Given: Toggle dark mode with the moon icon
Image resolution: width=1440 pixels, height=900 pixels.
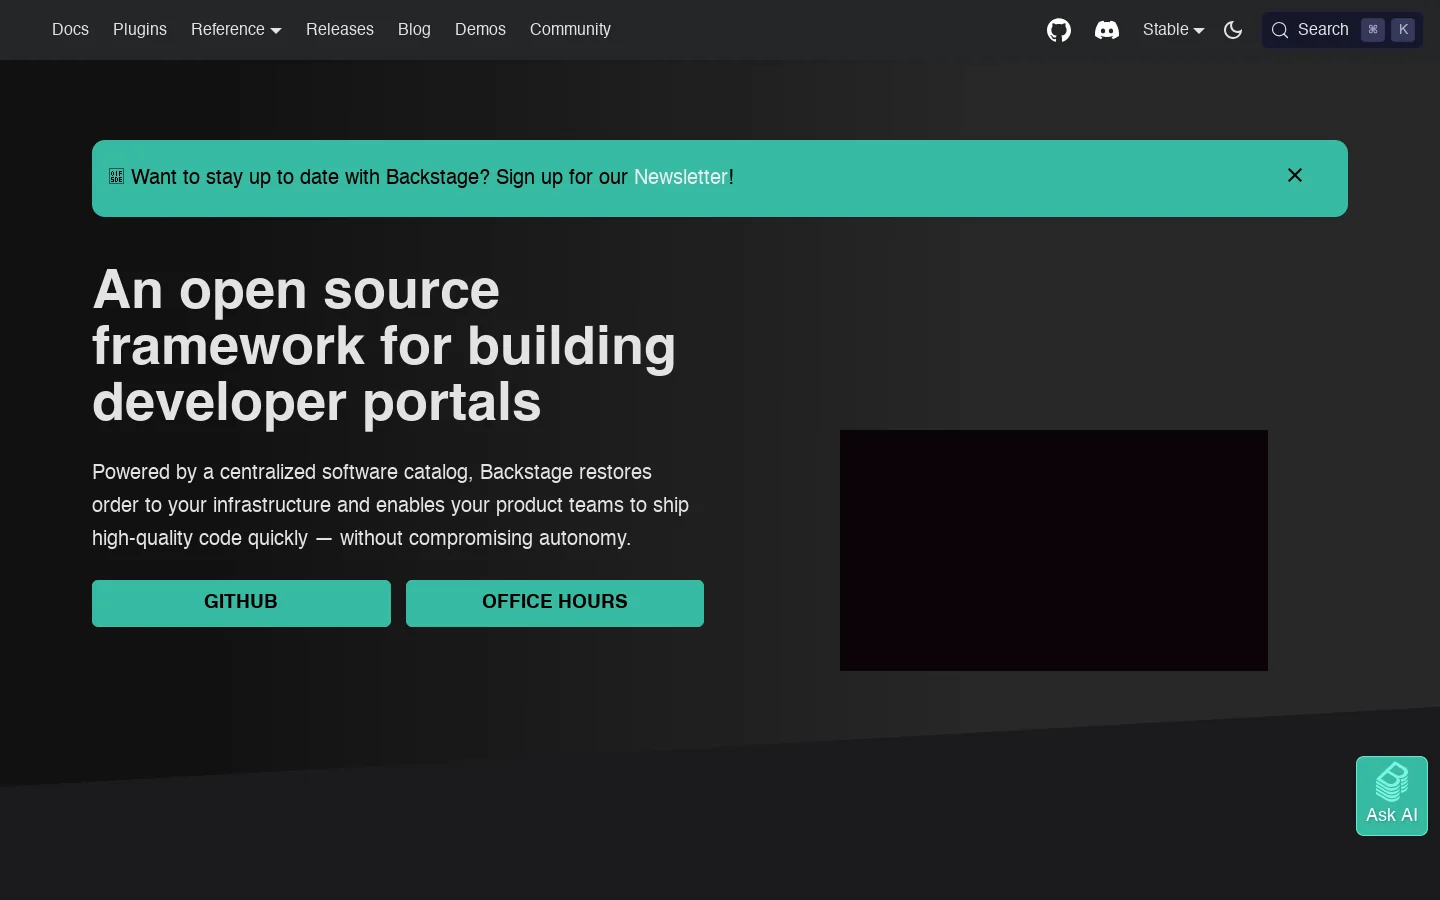Looking at the screenshot, I should click(1233, 30).
